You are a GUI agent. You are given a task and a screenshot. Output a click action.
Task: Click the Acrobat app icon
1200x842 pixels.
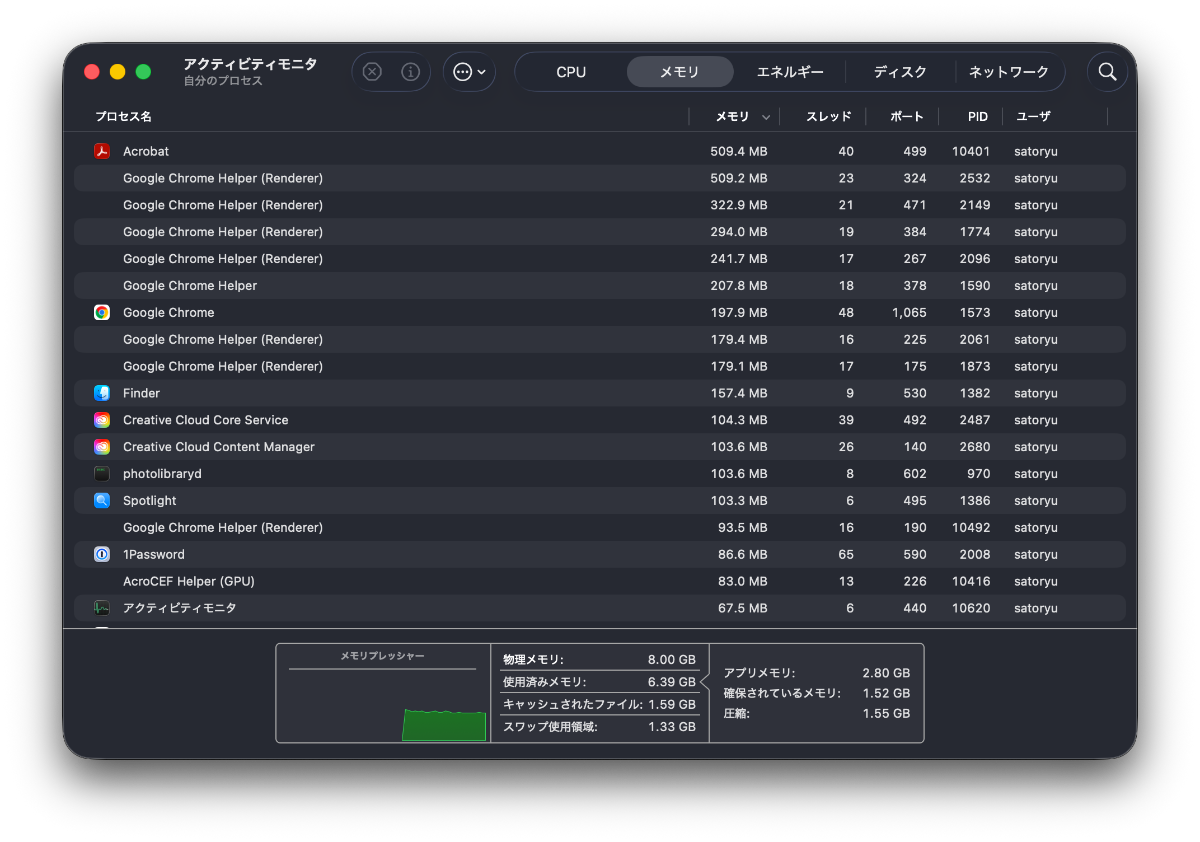pos(102,151)
